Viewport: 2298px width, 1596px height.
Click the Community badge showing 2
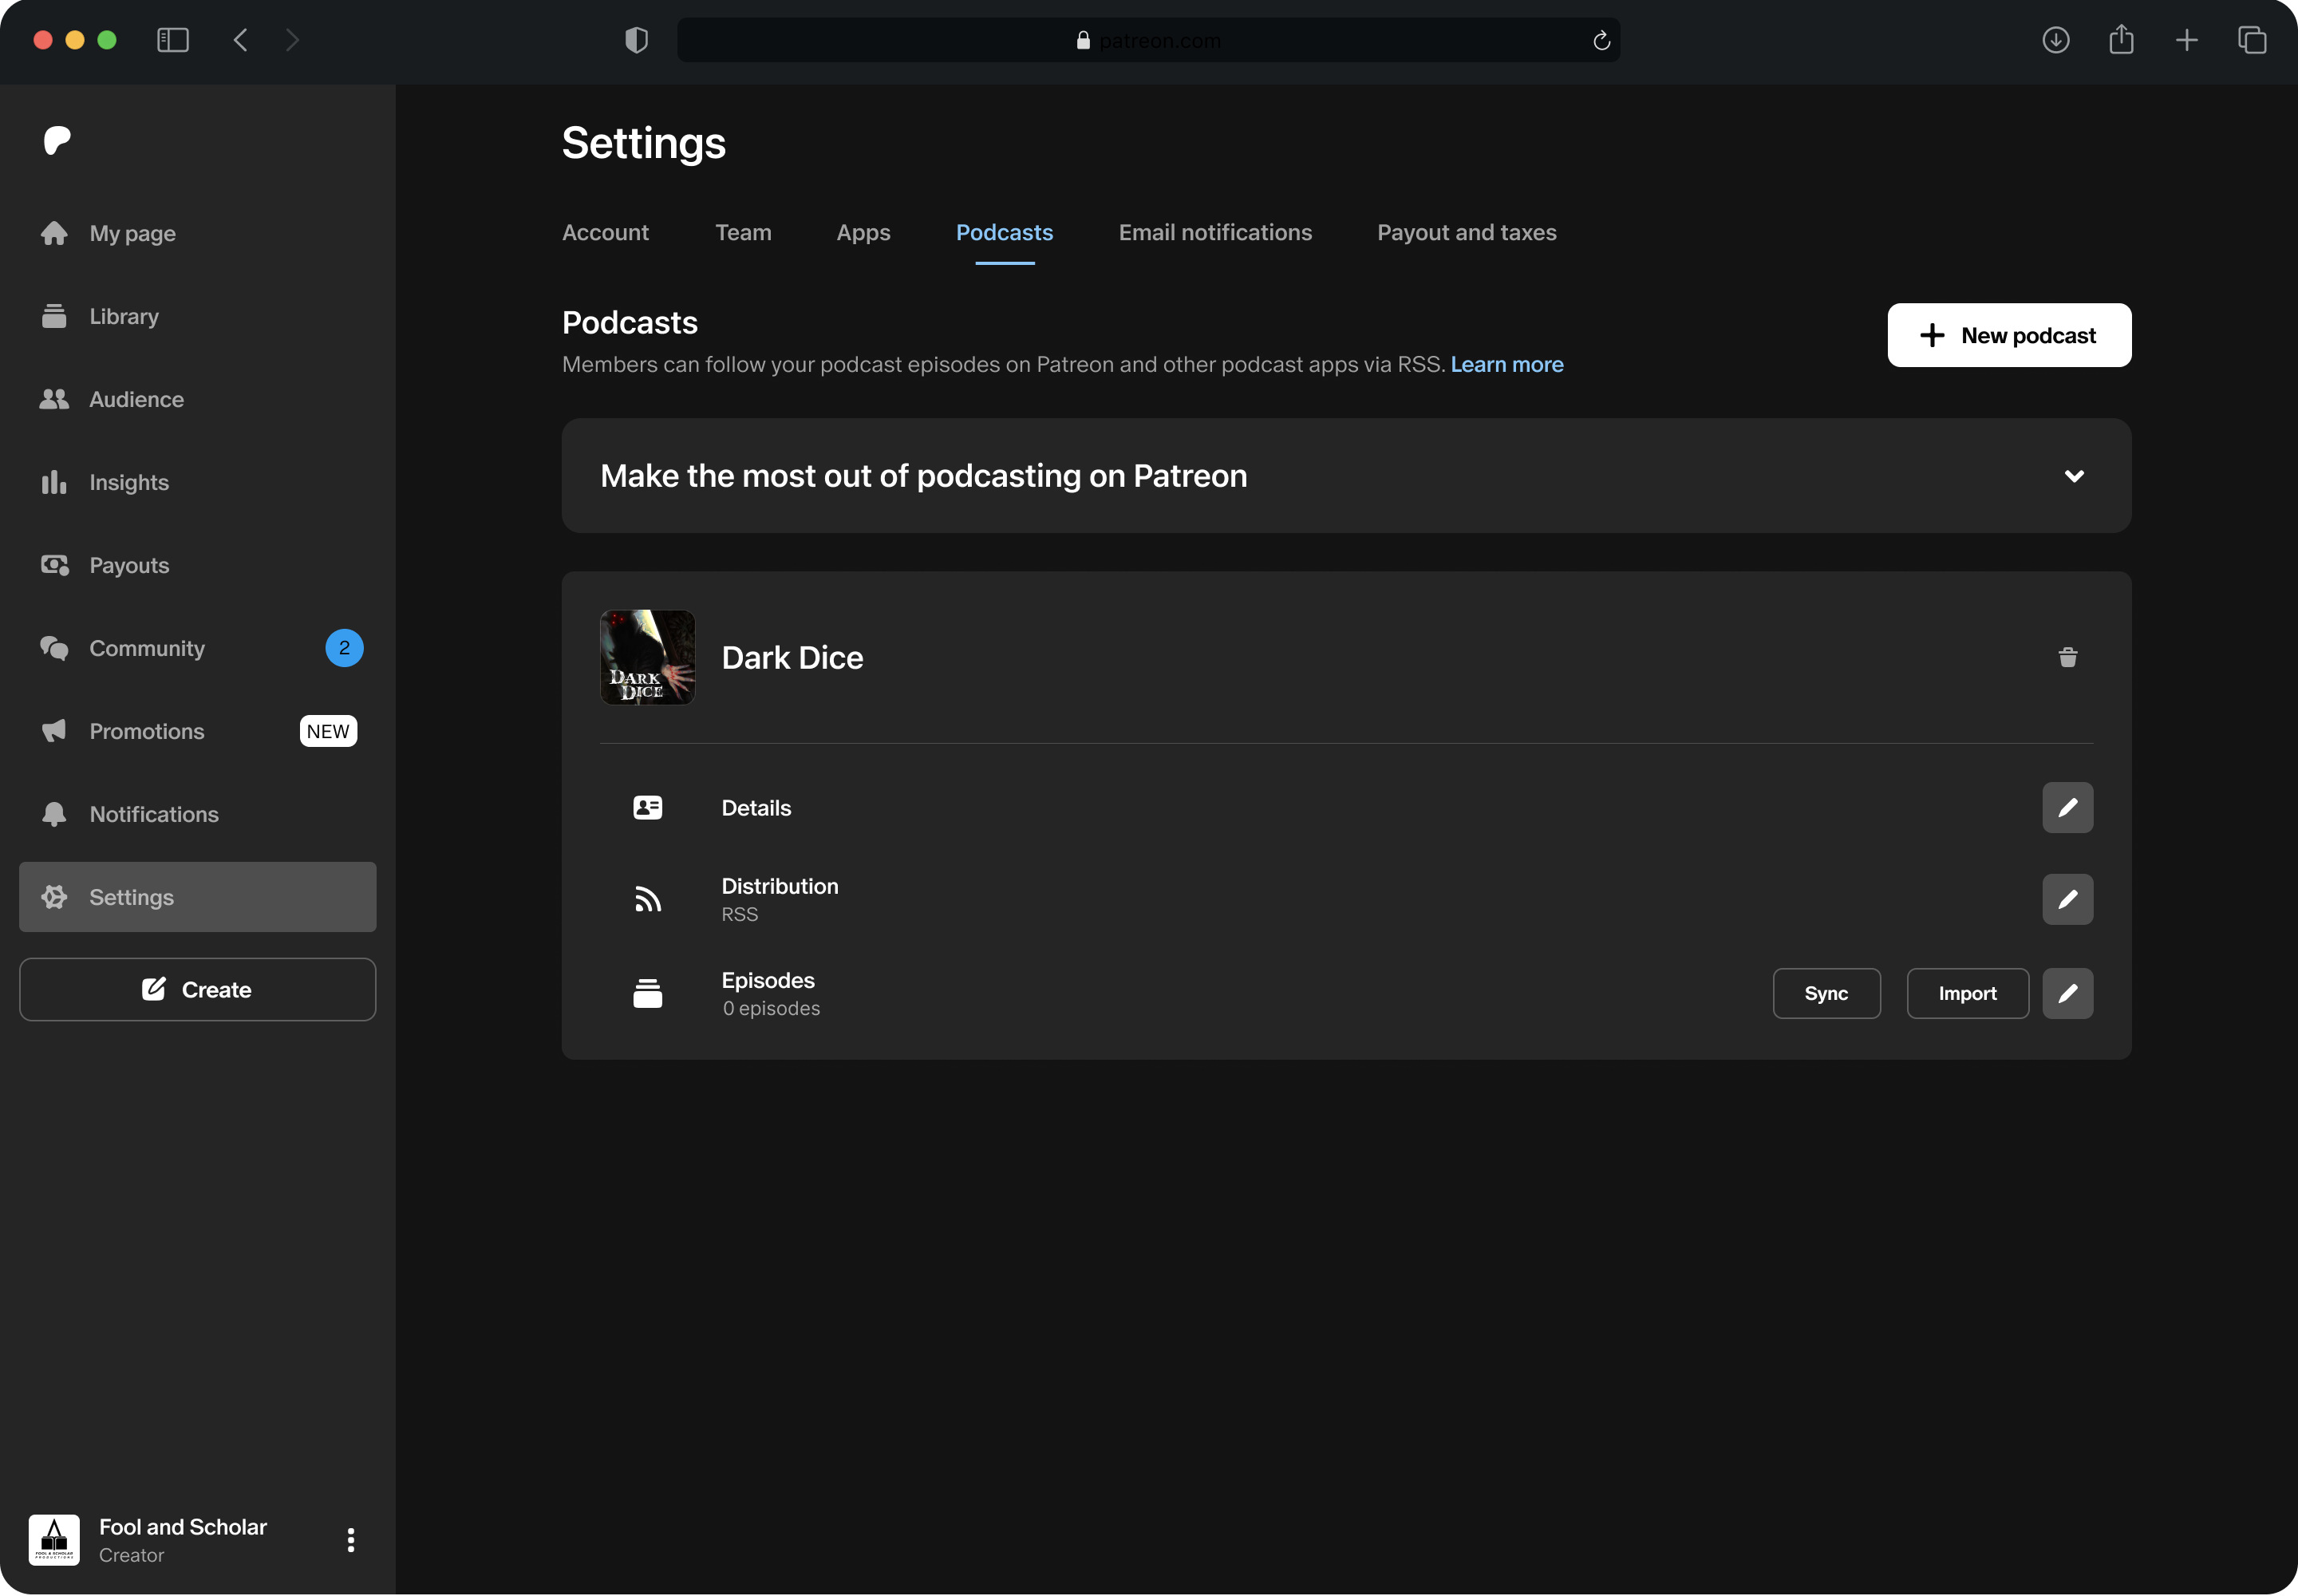[344, 648]
